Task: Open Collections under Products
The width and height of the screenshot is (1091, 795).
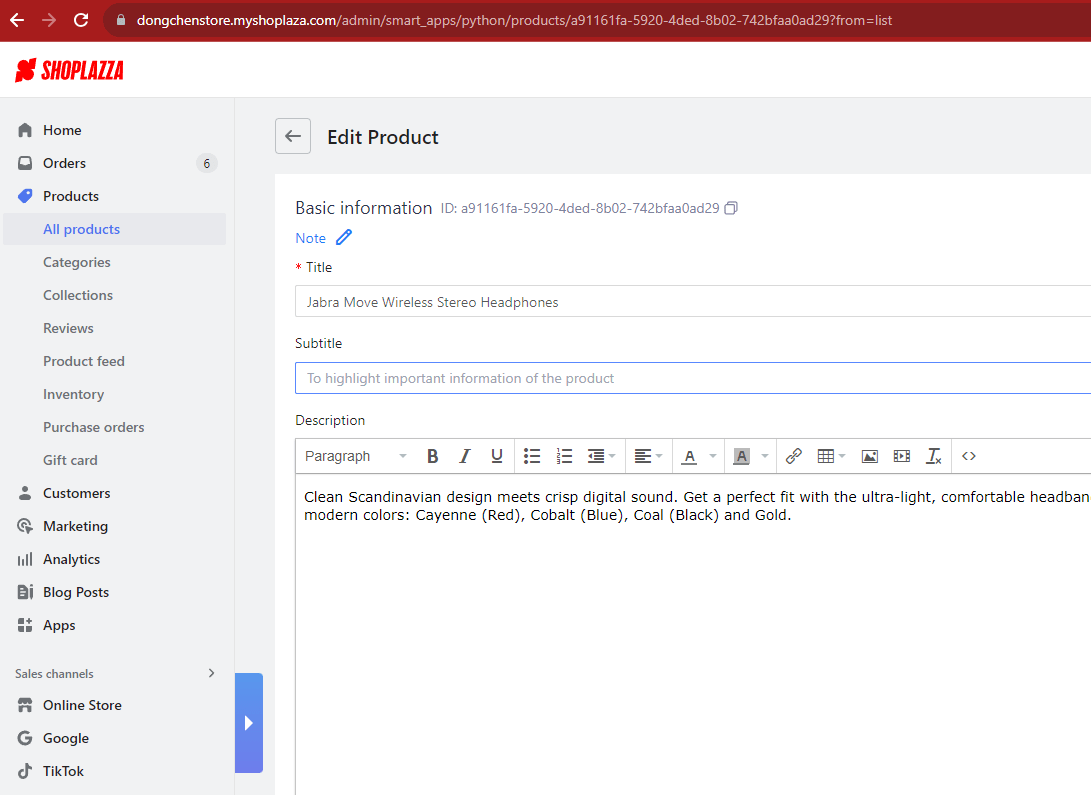Action: [78, 295]
